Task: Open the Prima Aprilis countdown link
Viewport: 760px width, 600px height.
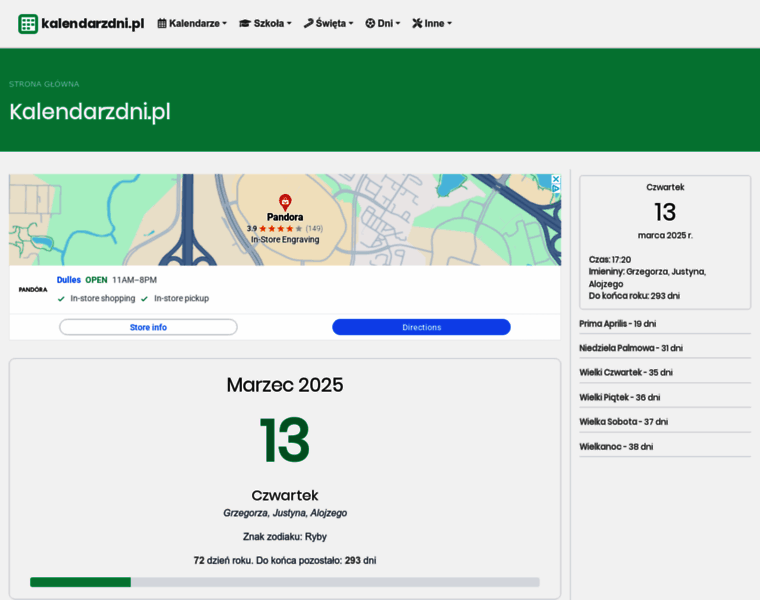Action: tap(617, 323)
